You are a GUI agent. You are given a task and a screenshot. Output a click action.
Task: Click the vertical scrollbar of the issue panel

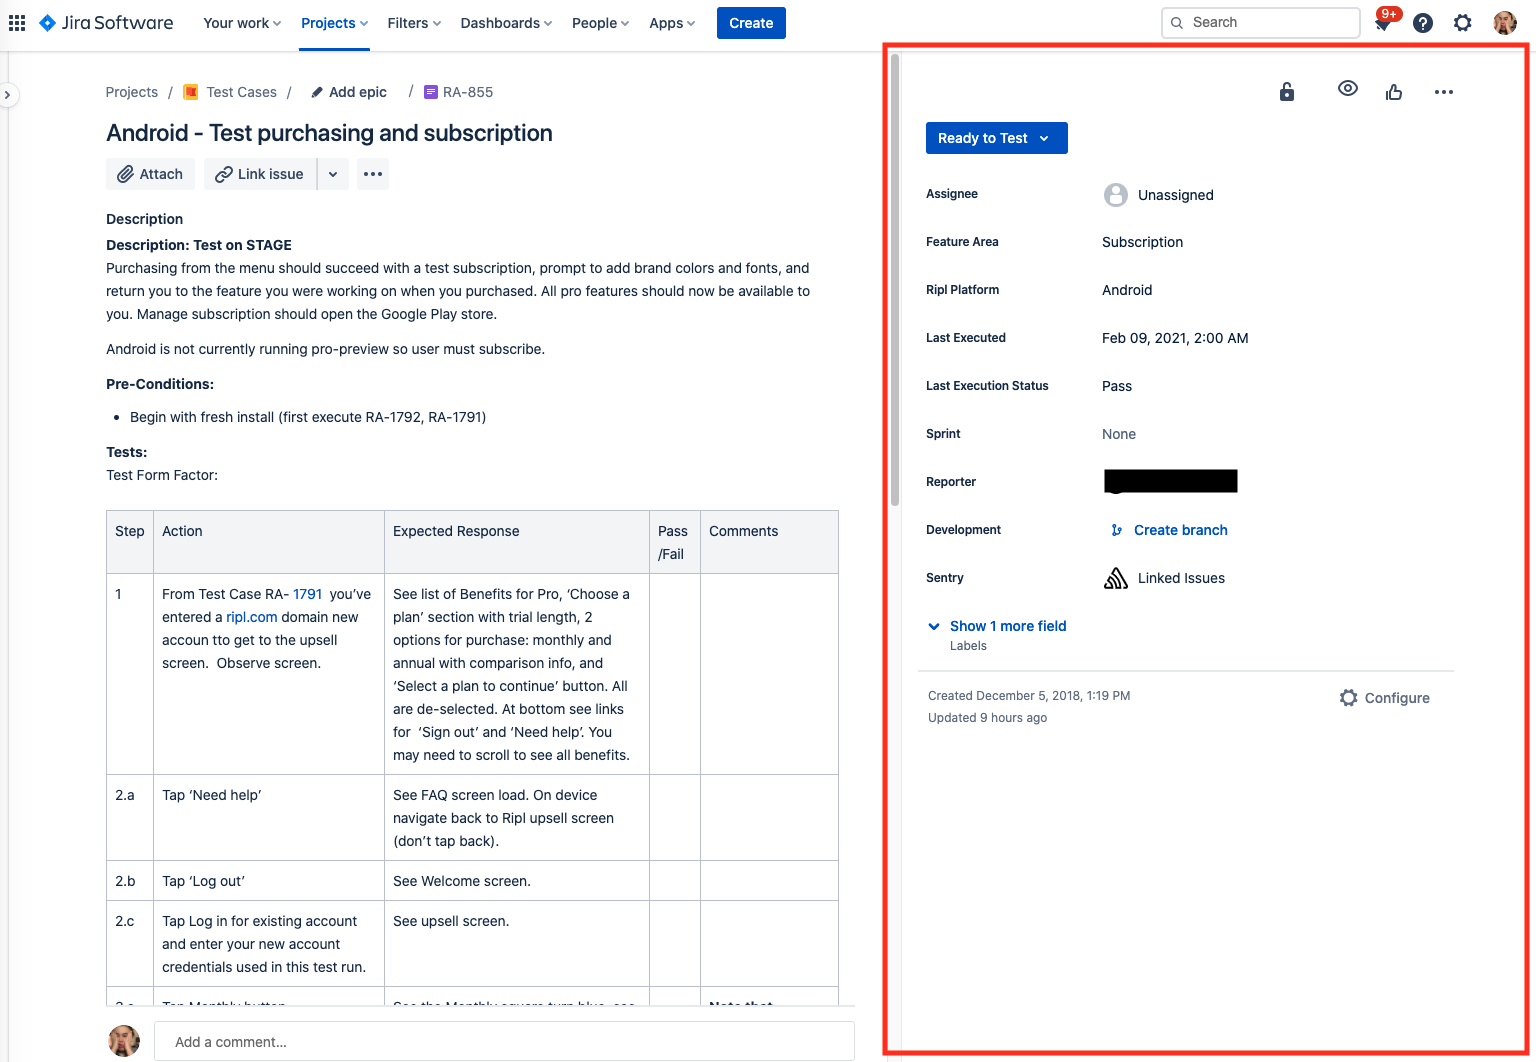click(895, 280)
